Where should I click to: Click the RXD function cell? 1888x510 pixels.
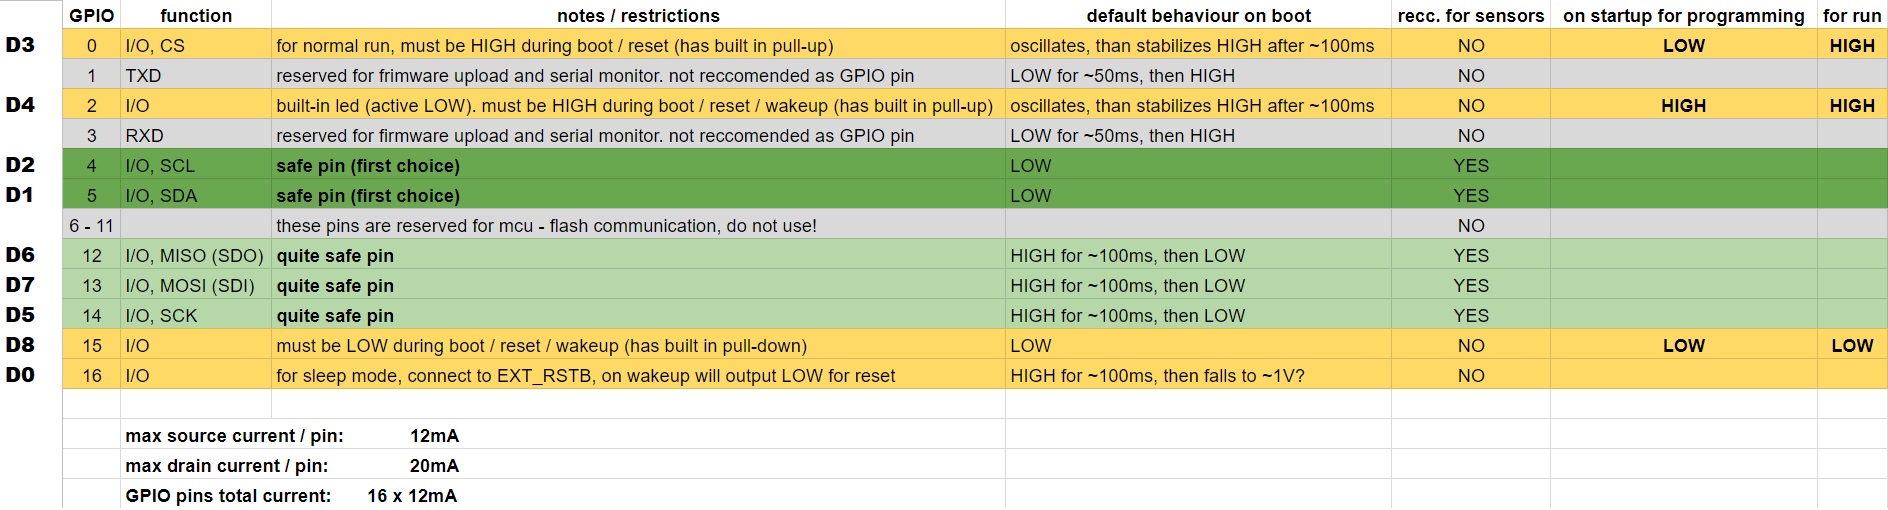[196, 135]
